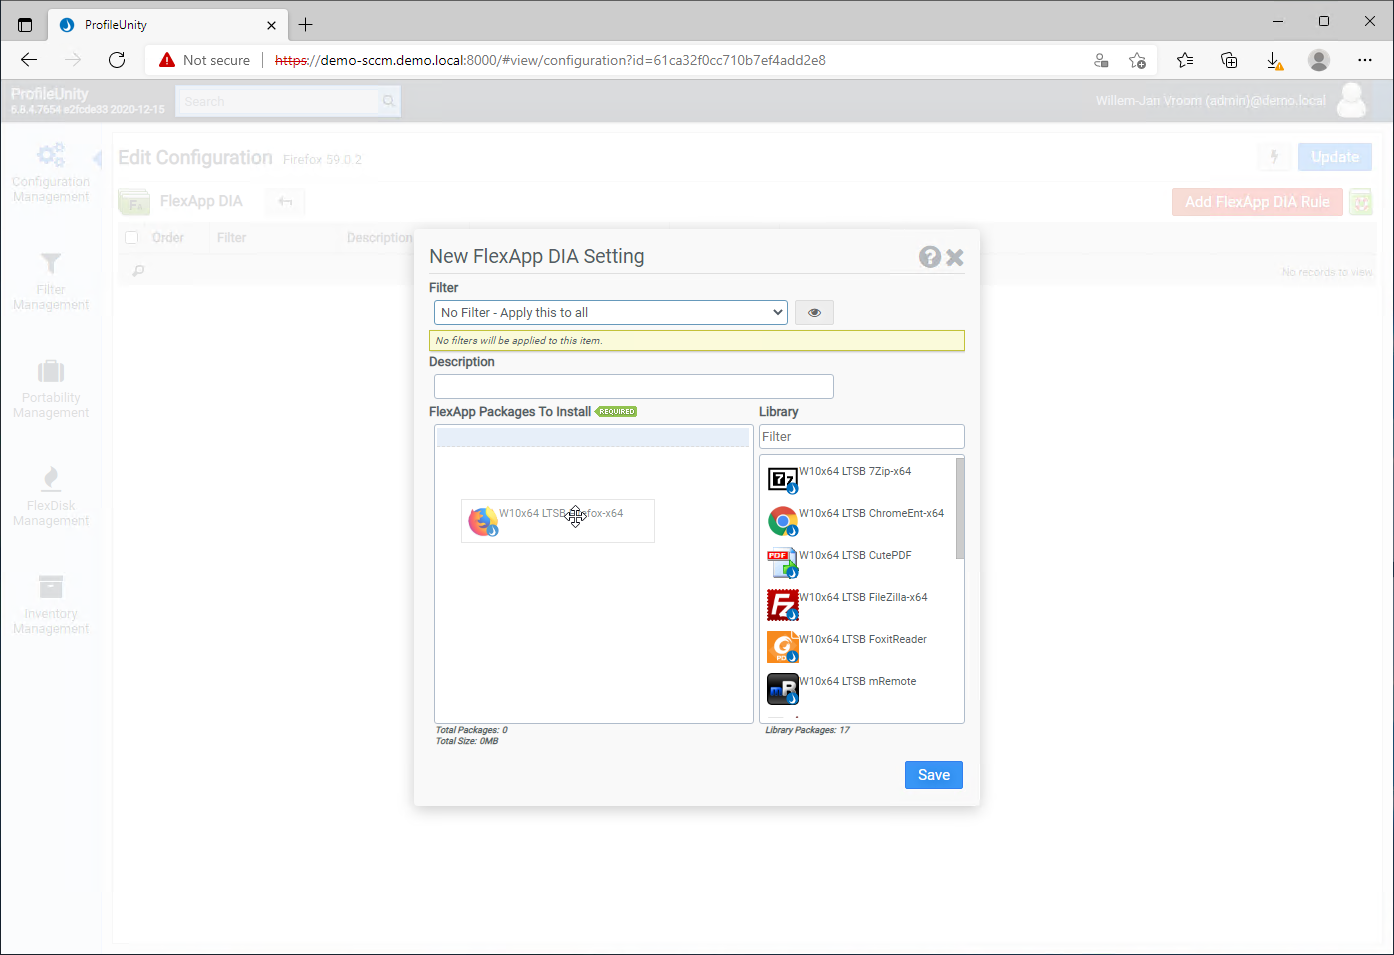This screenshot has height=955, width=1394.
Task: Click the back arrow next to FlexApp DIA
Action: pos(285,201)
